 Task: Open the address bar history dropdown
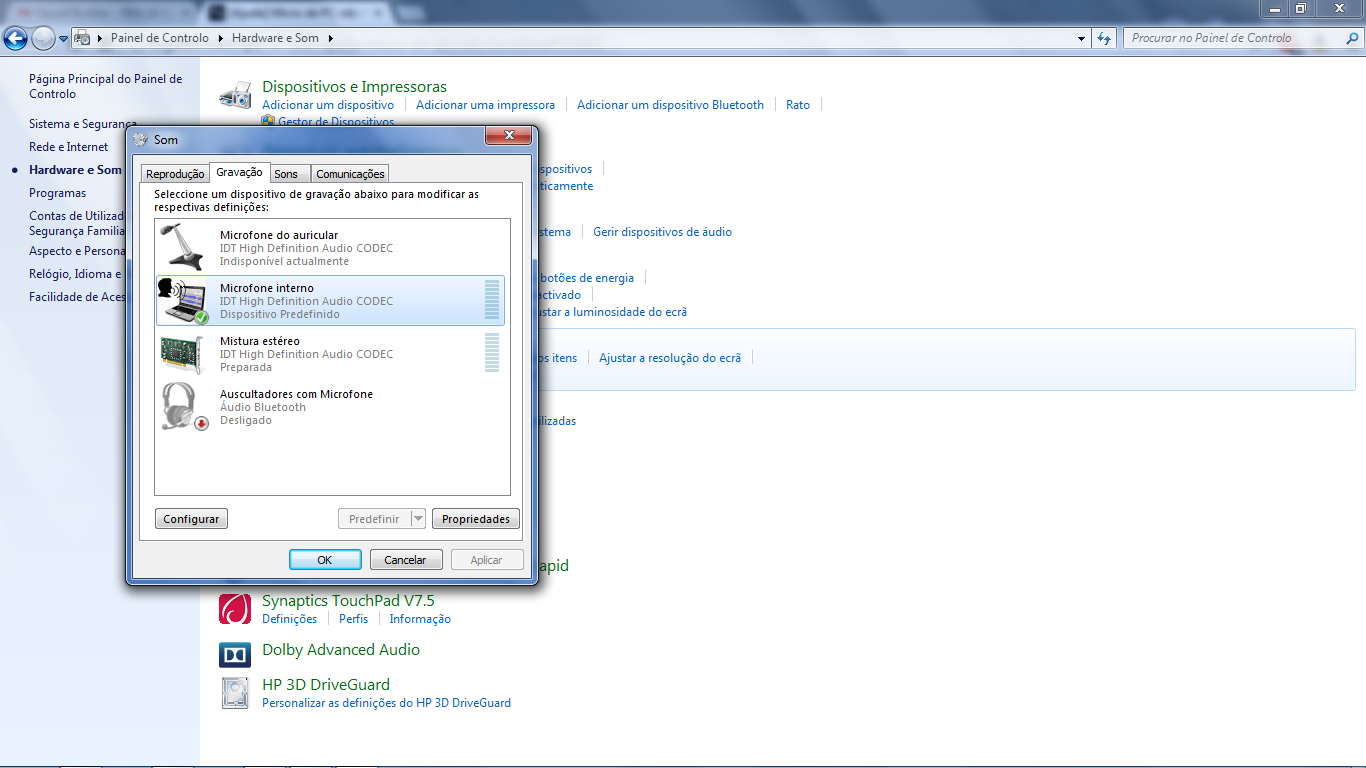(1082, 39)
